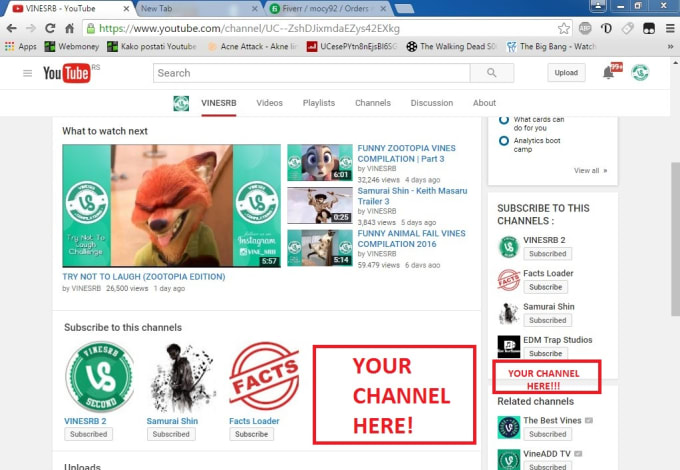Image resolution: width=680 pixels, height=470 pixels.
Task: Open the Videos channel tab
Action: (269, 103)
